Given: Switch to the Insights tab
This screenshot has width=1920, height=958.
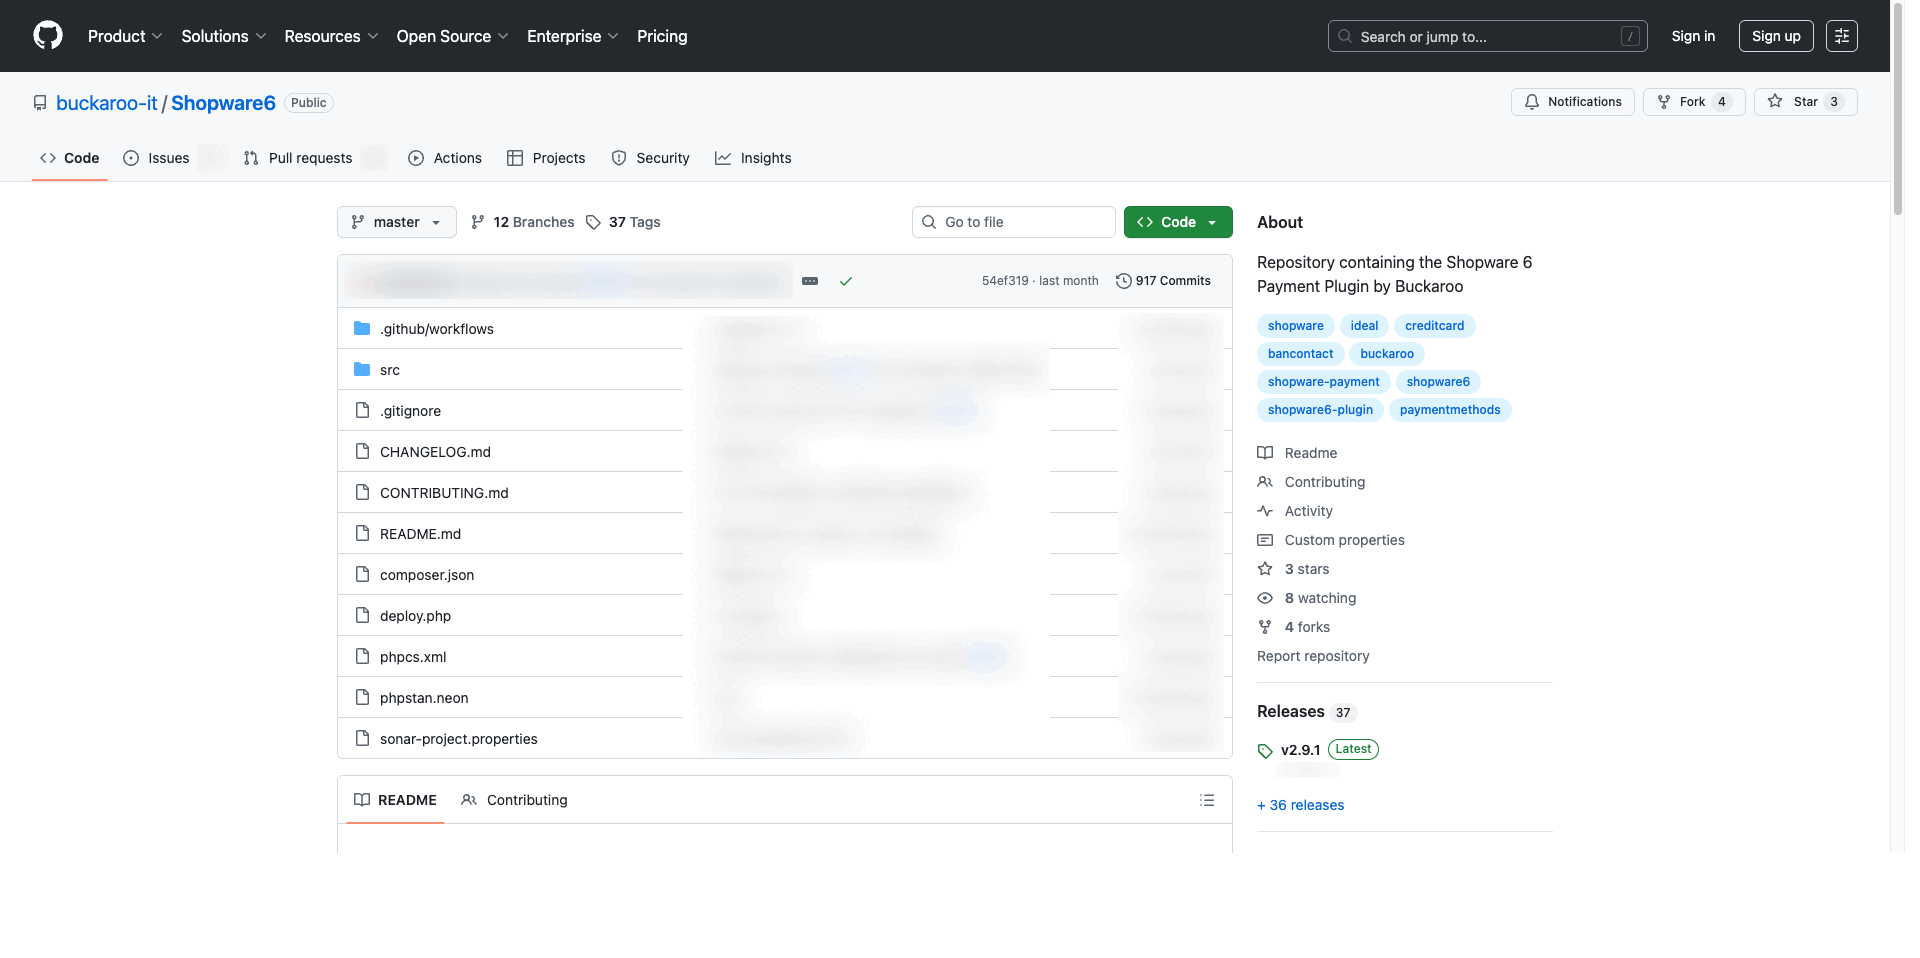Looking at the screenshot, I should 753,158.
